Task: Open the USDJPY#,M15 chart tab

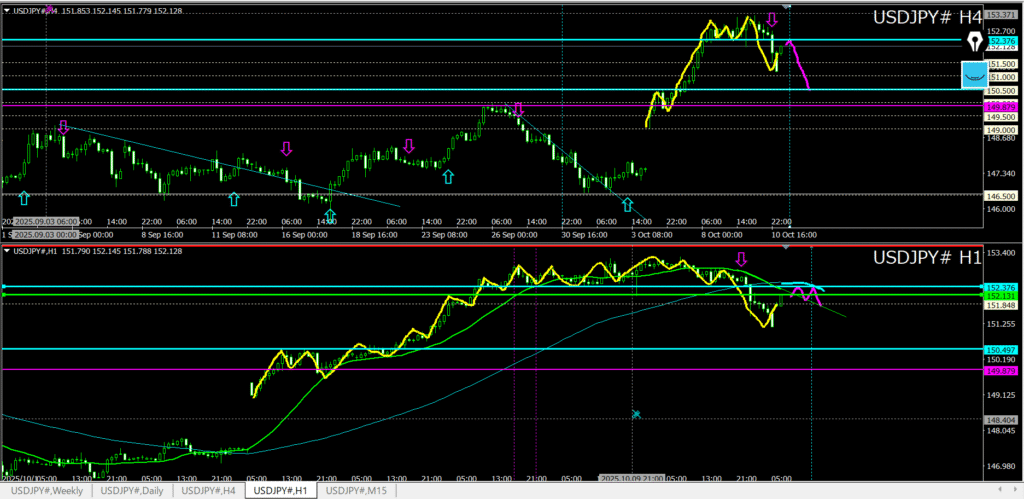Action: click(x=357, y=490)
